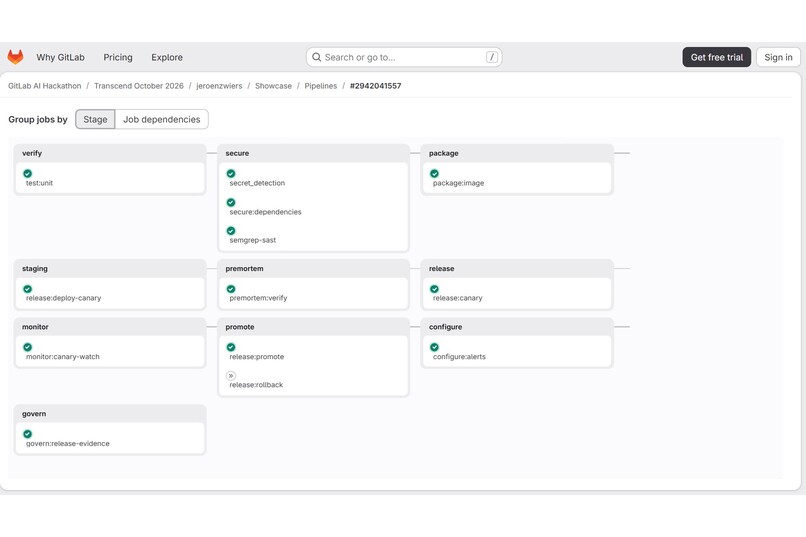Click the secure:dependencies passed status icon

click(x=231, y=202)
